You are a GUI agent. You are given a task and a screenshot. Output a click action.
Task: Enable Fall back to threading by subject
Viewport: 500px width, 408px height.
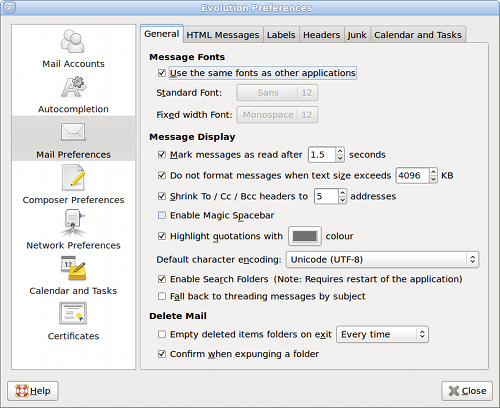pos(162,296)
